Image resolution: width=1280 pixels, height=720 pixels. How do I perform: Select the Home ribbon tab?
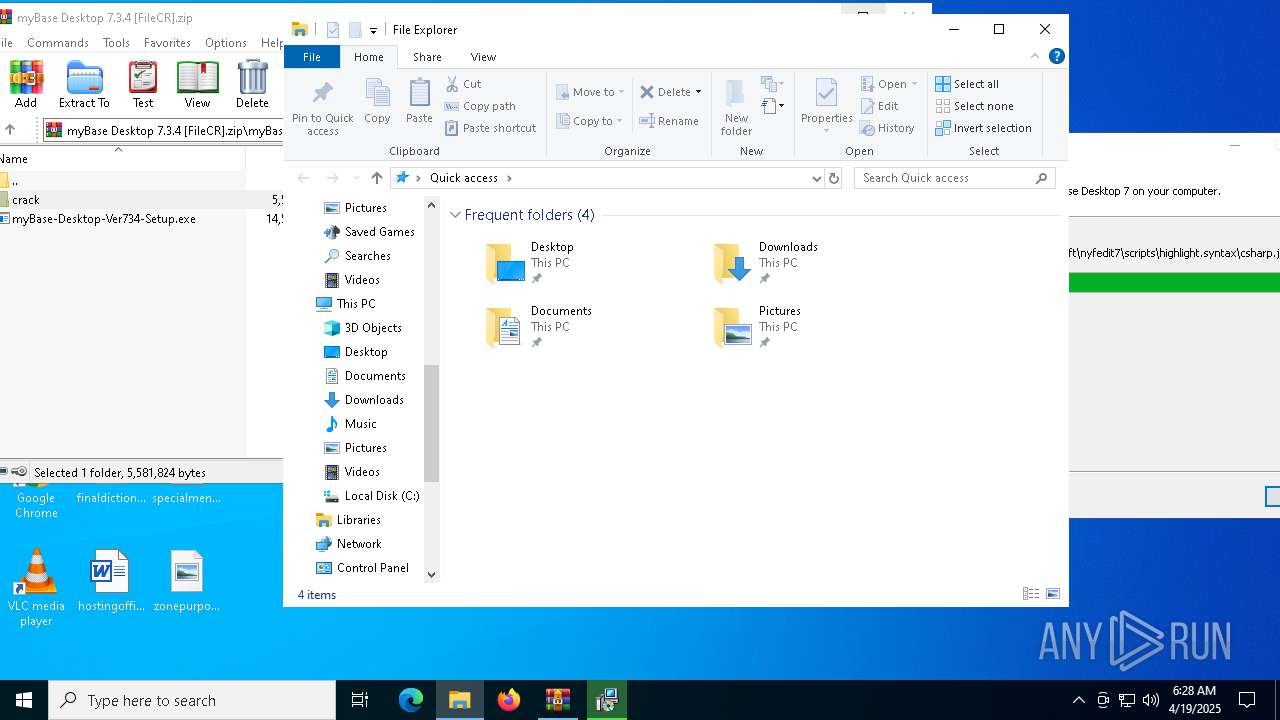click(x=368, y=57)
